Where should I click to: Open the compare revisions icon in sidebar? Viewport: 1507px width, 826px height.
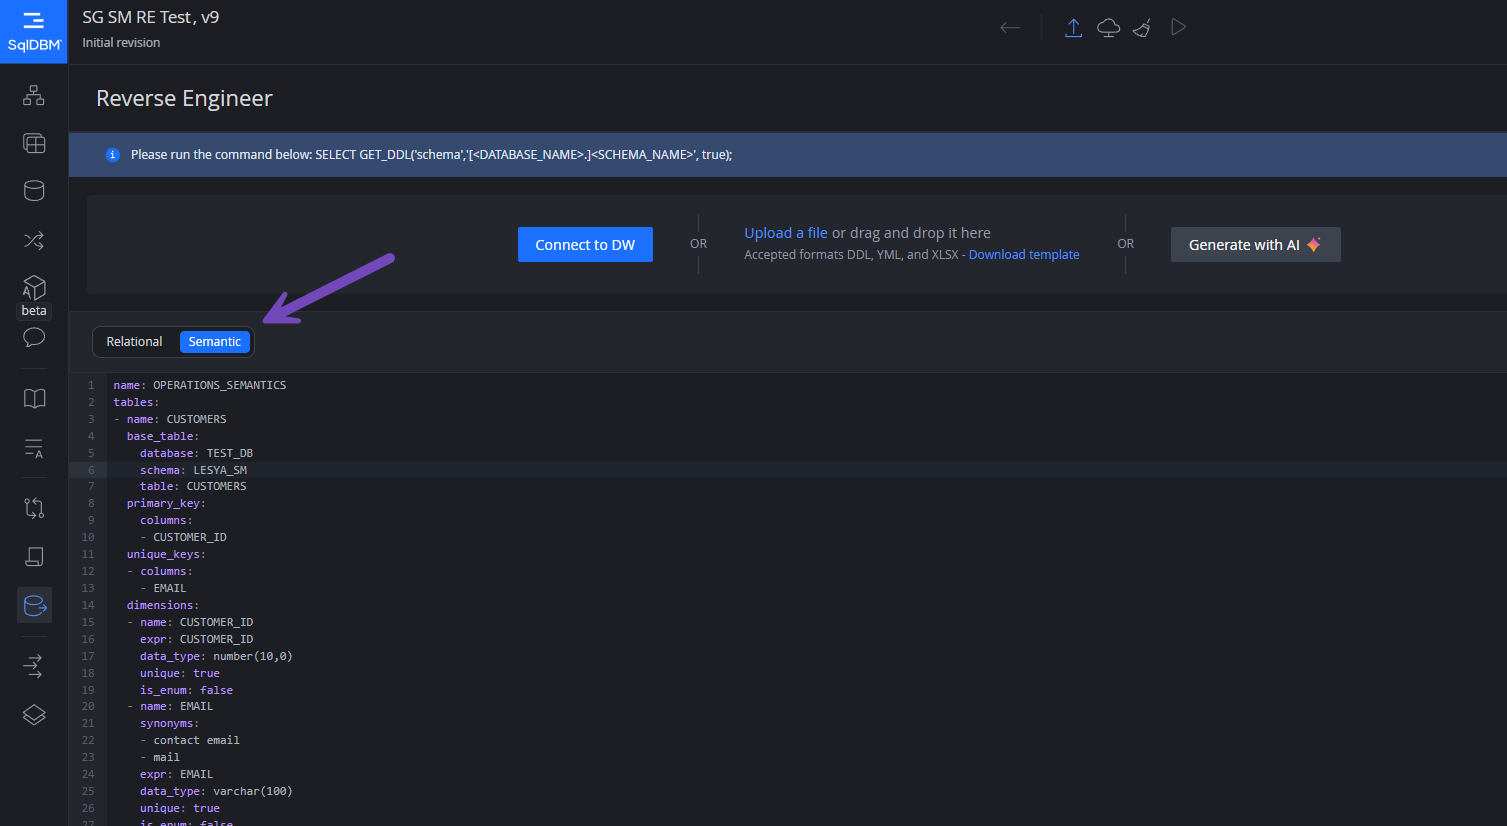pyautogui.click(x=34, y=508)
